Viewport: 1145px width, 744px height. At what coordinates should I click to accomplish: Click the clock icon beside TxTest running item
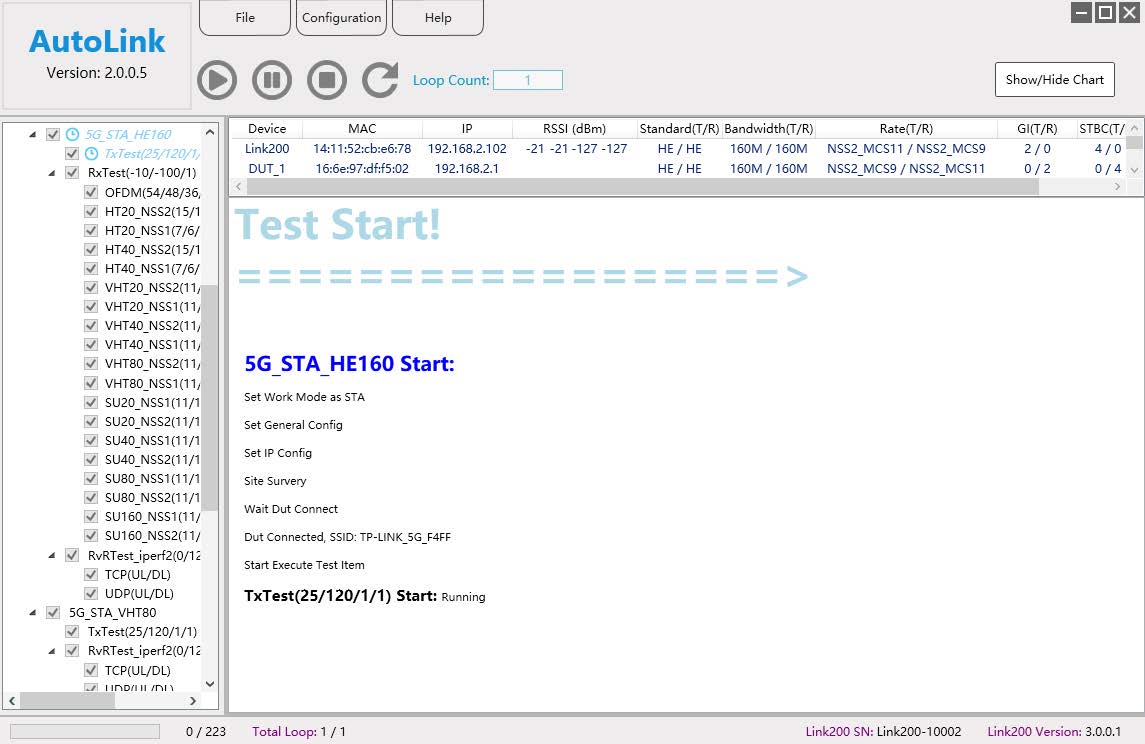[91, 153]
